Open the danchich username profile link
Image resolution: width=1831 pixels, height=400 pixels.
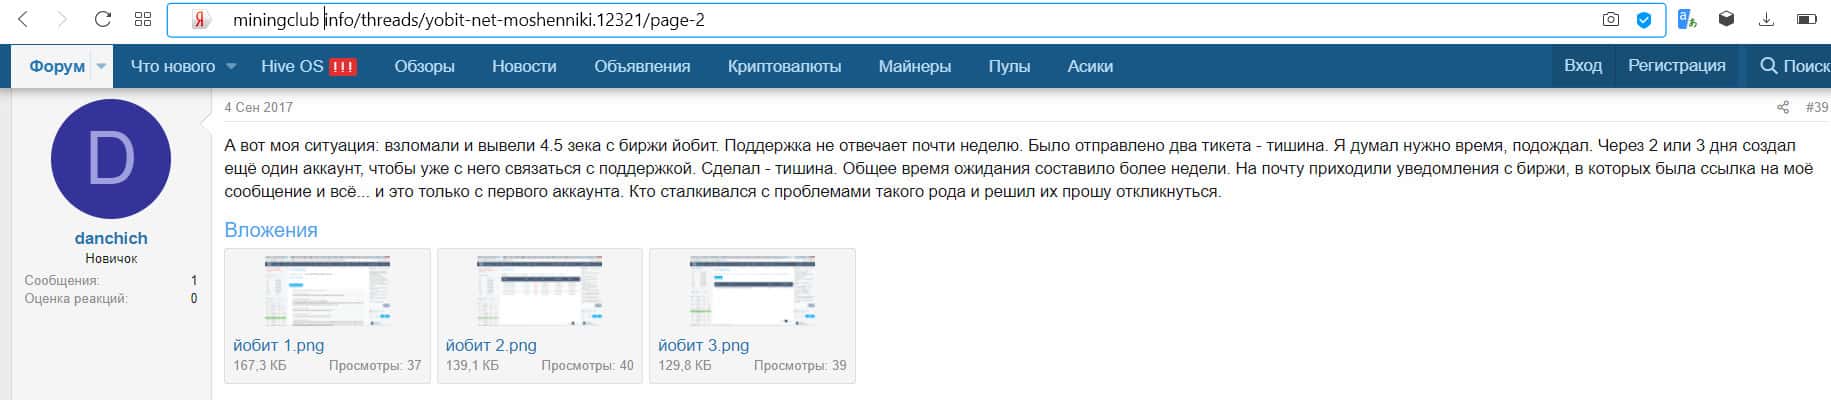coord(111,238)
